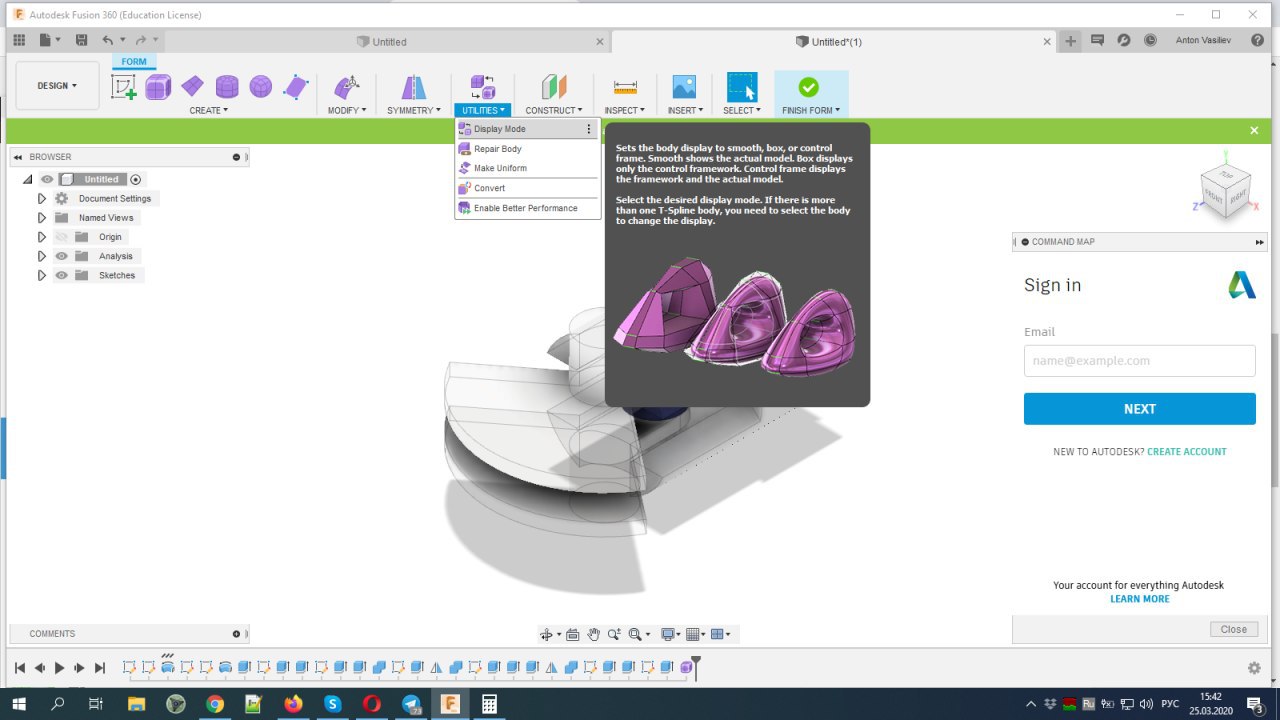Add a new document tab
The height and width of the screenshot is (720, 1280).
(x=1071, y=41)
